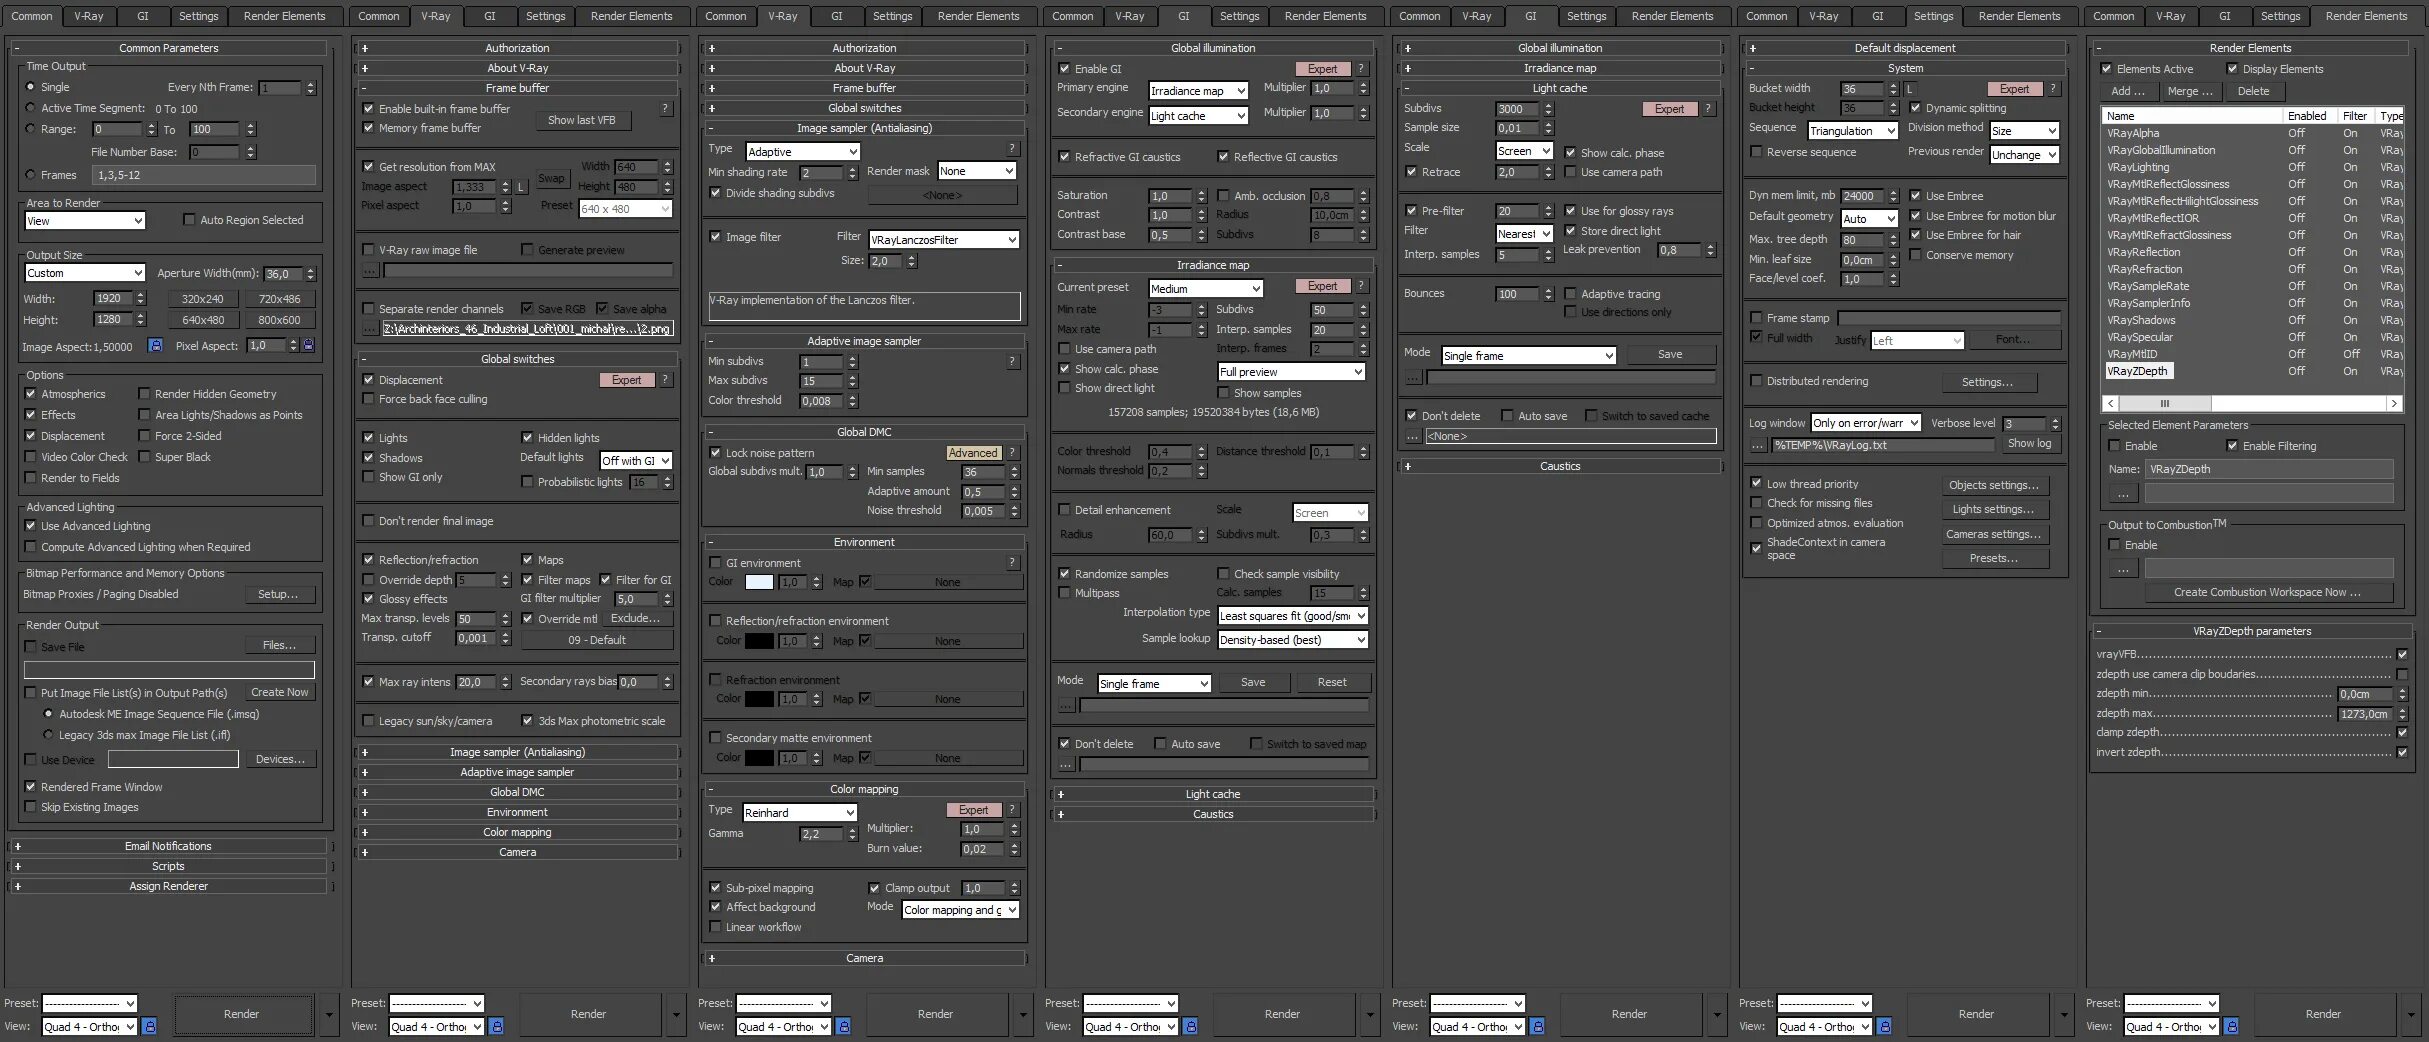Open help beside the Light cache Expert button

point(1708,109)
